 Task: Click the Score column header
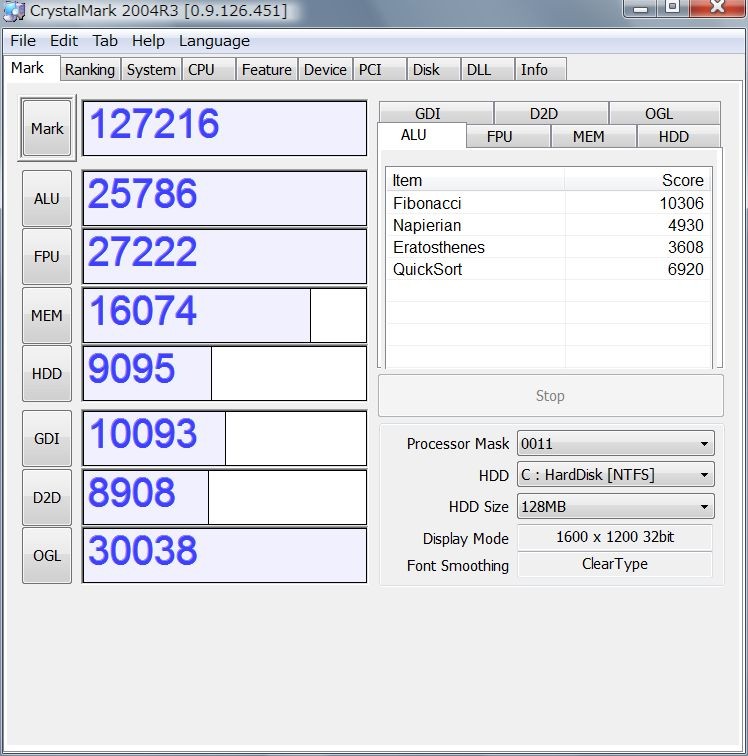(x=638, y=180)
